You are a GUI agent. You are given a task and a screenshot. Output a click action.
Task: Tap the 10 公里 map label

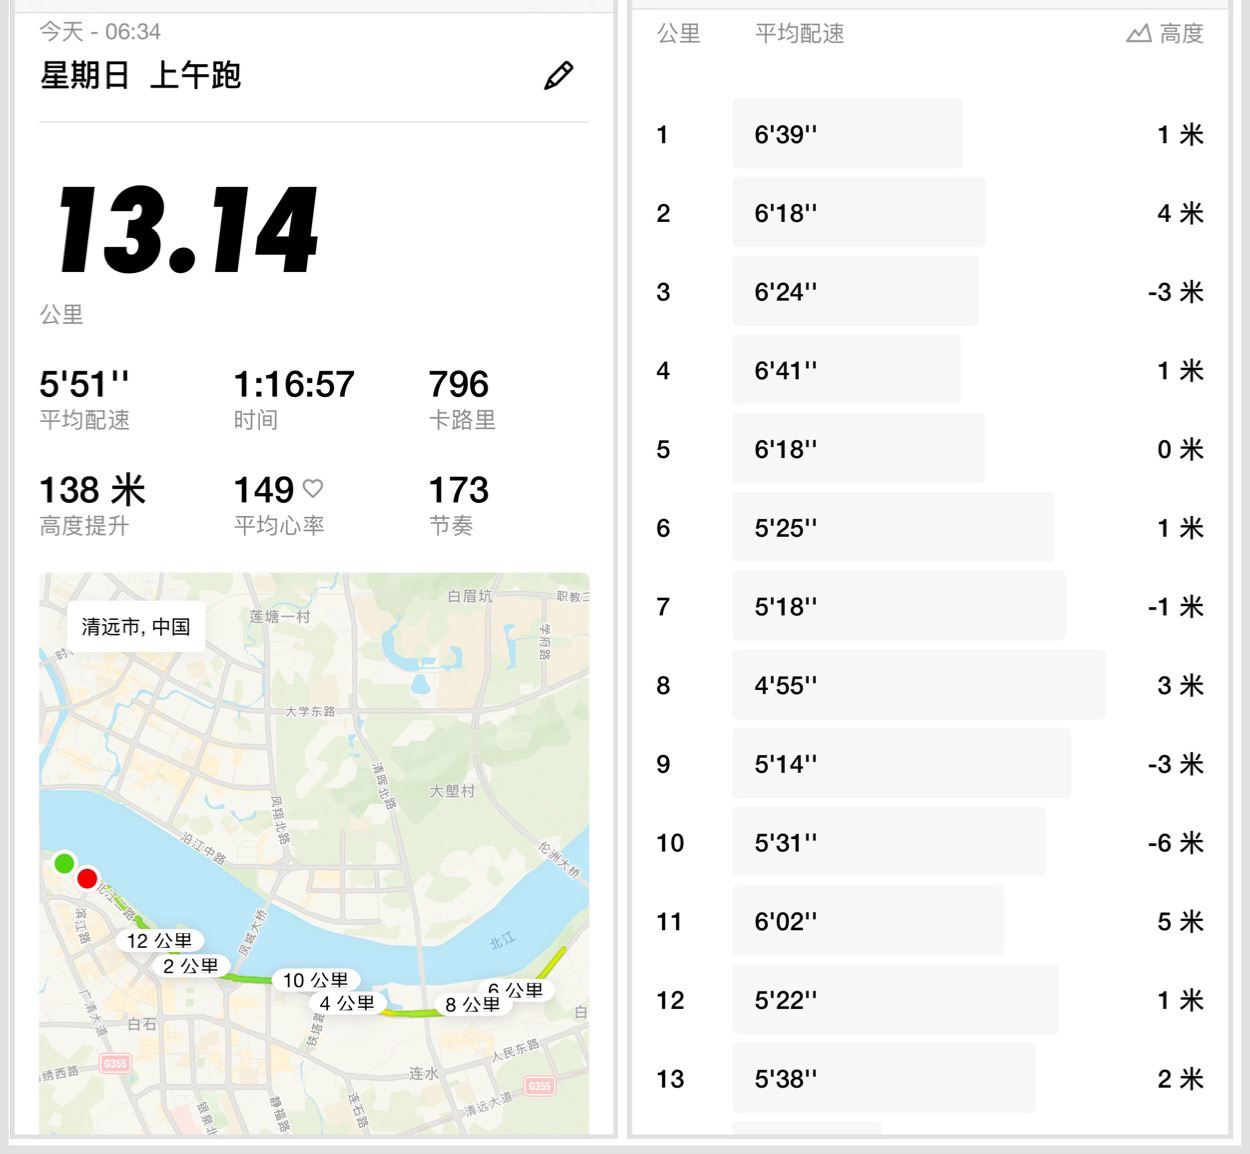click(x=315, y=980)
